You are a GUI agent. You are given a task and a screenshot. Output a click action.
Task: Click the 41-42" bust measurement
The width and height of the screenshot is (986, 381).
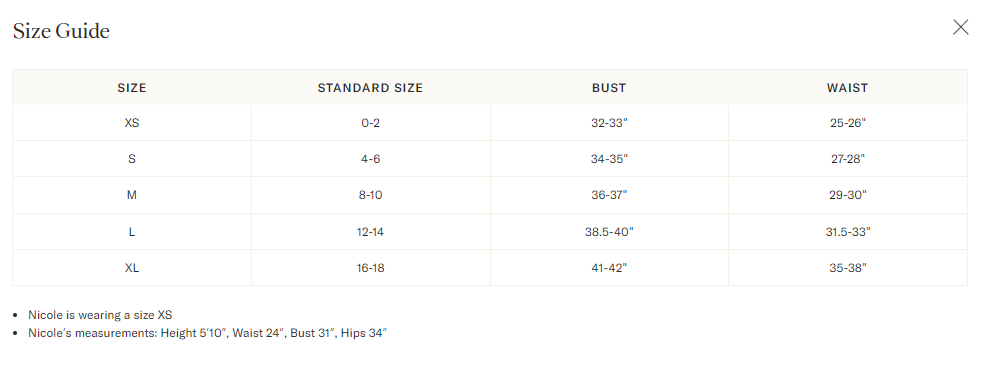[x=609, y=268]
